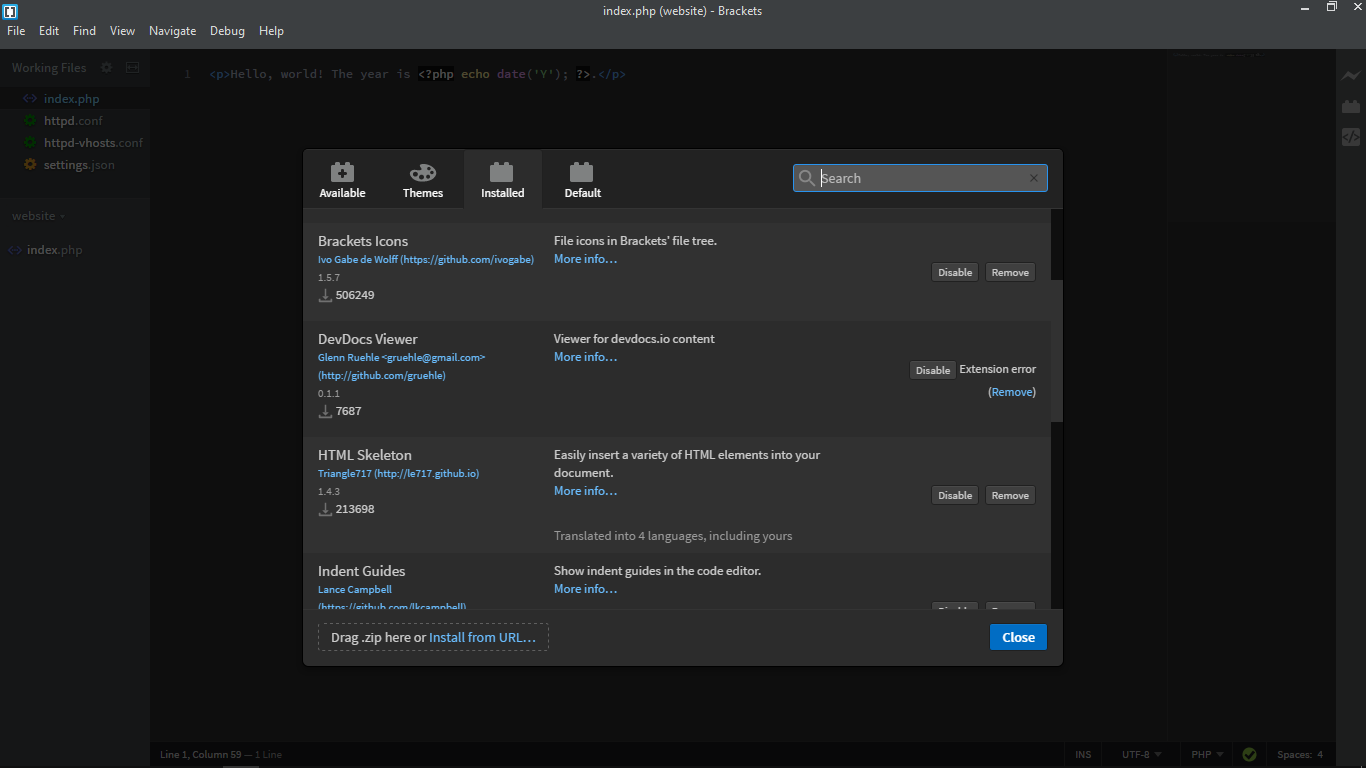The width and height of the screenshot is (1366, 768).
Task: Switch to the Default tab
Action: tap(582, 180)
